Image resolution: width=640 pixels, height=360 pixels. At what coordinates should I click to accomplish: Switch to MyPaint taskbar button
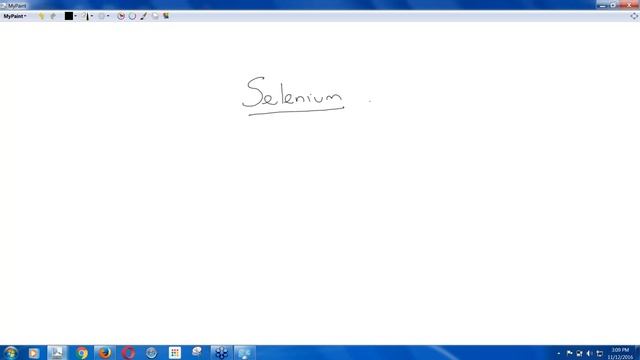point(245,353)
